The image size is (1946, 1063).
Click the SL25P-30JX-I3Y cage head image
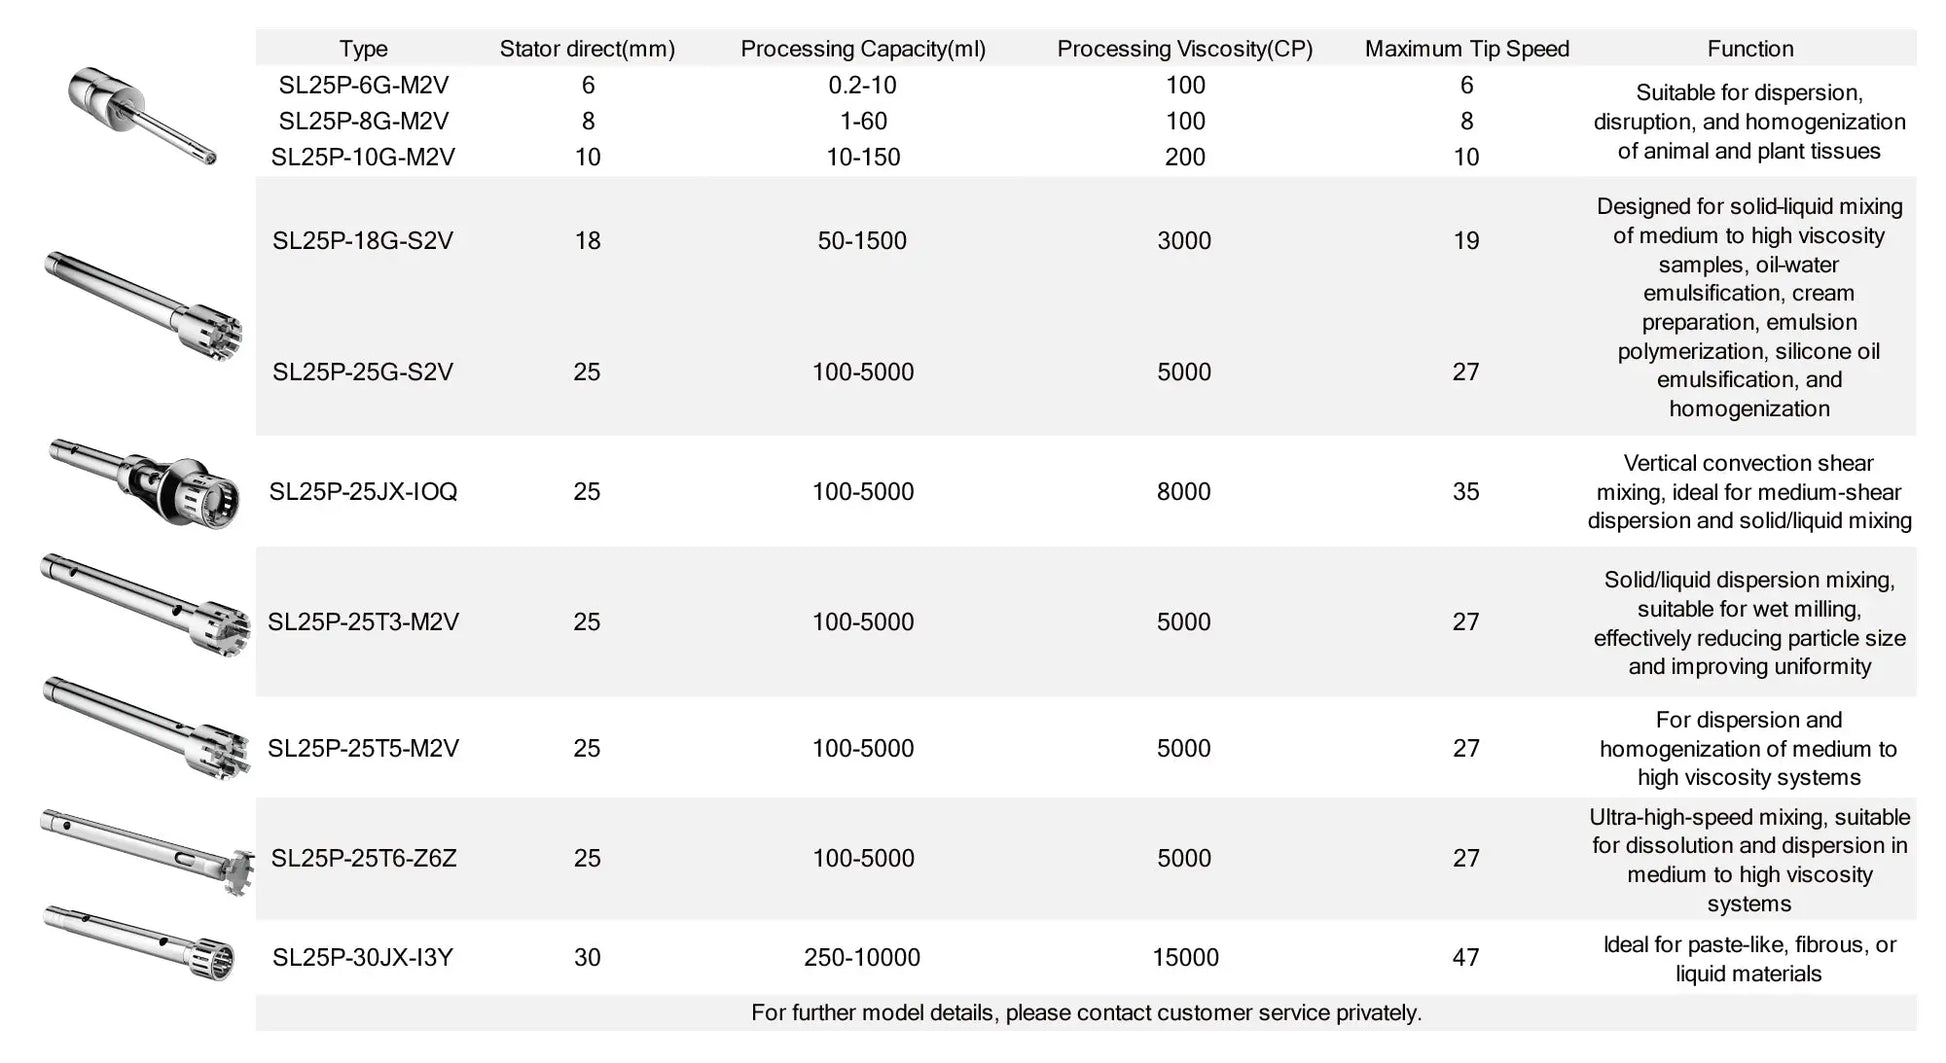141,942
